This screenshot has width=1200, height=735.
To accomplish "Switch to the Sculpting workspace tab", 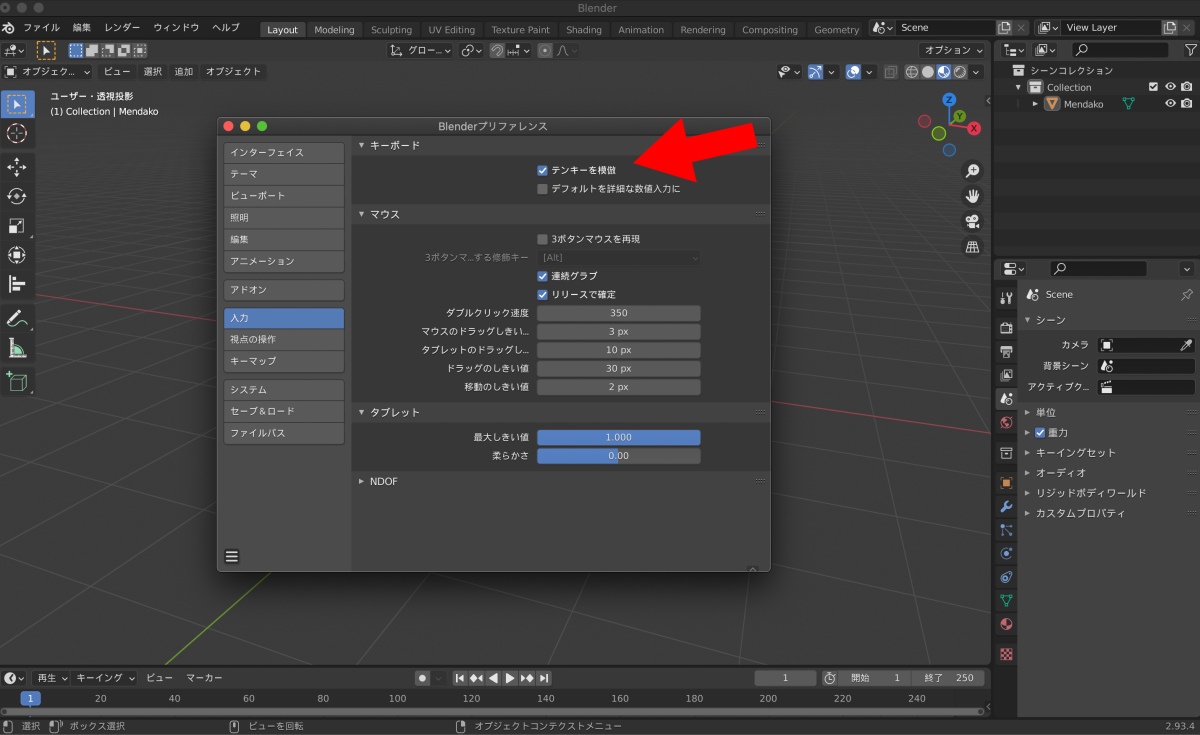I will 391,30.
